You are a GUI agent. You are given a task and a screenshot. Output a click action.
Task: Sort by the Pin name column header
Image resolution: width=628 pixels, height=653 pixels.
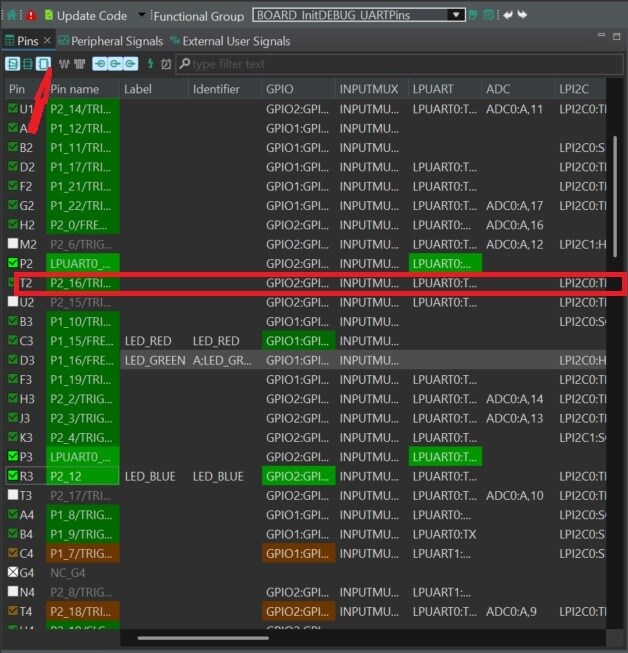click(x=75, y=89)
